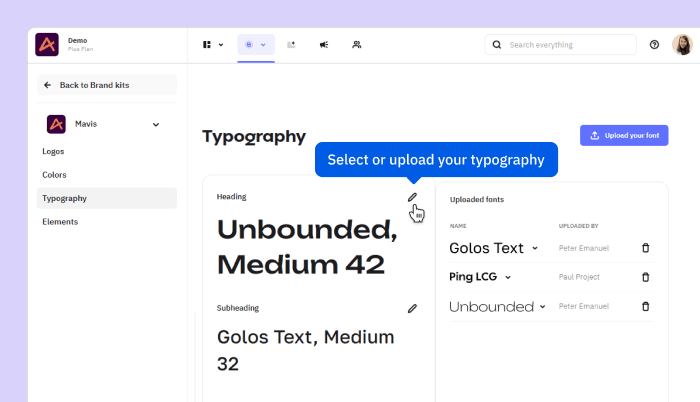Screen dimensions: 700x402
Task: Click into the Search everything field
Action: coord(561,45)
